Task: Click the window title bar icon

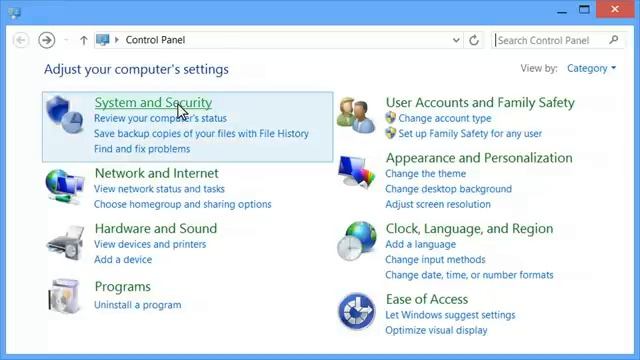Action: point(14,13)
